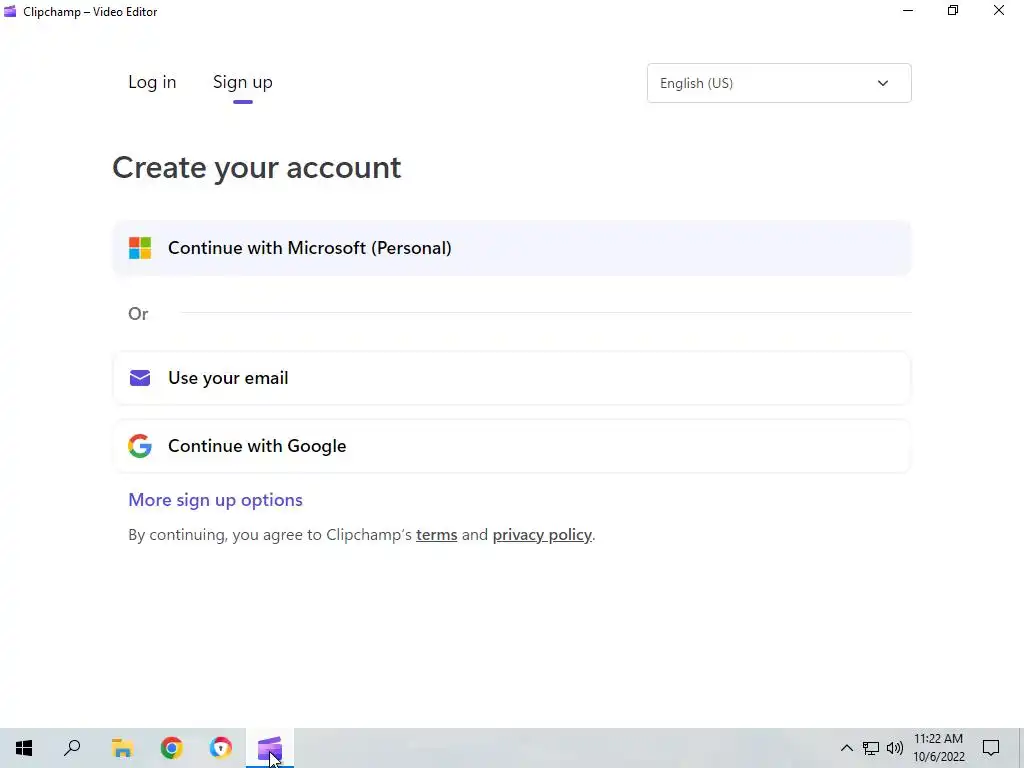
Task: Open taskbar search magnifier
Action: tap(72, 748)
